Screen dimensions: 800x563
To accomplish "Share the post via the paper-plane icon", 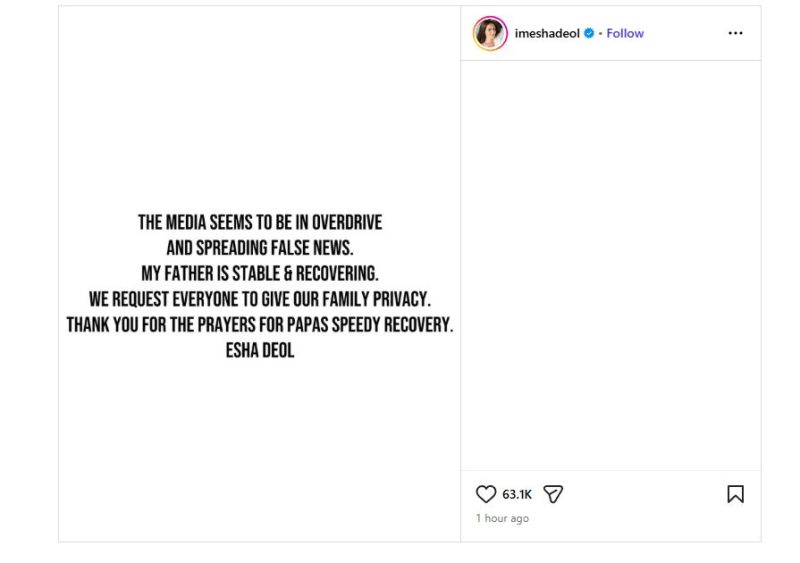I will (554, 494).
